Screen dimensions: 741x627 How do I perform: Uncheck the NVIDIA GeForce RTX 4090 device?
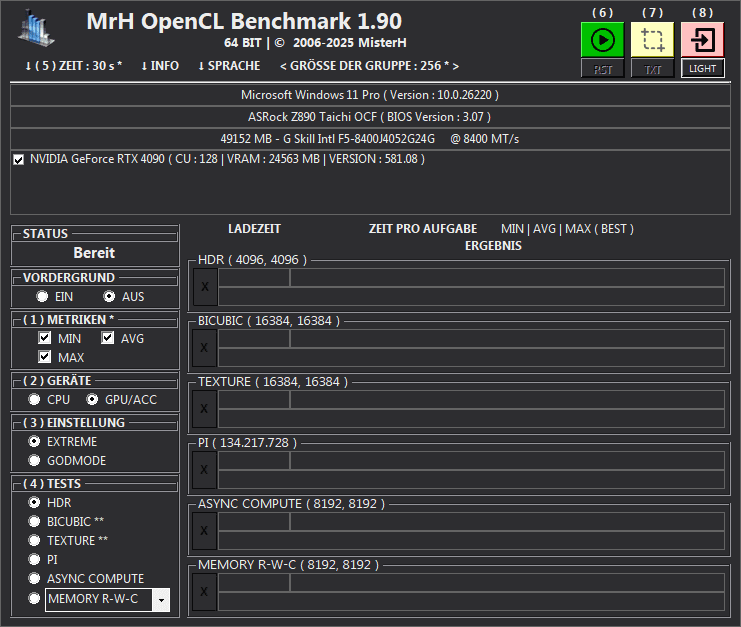pos(18,160)
